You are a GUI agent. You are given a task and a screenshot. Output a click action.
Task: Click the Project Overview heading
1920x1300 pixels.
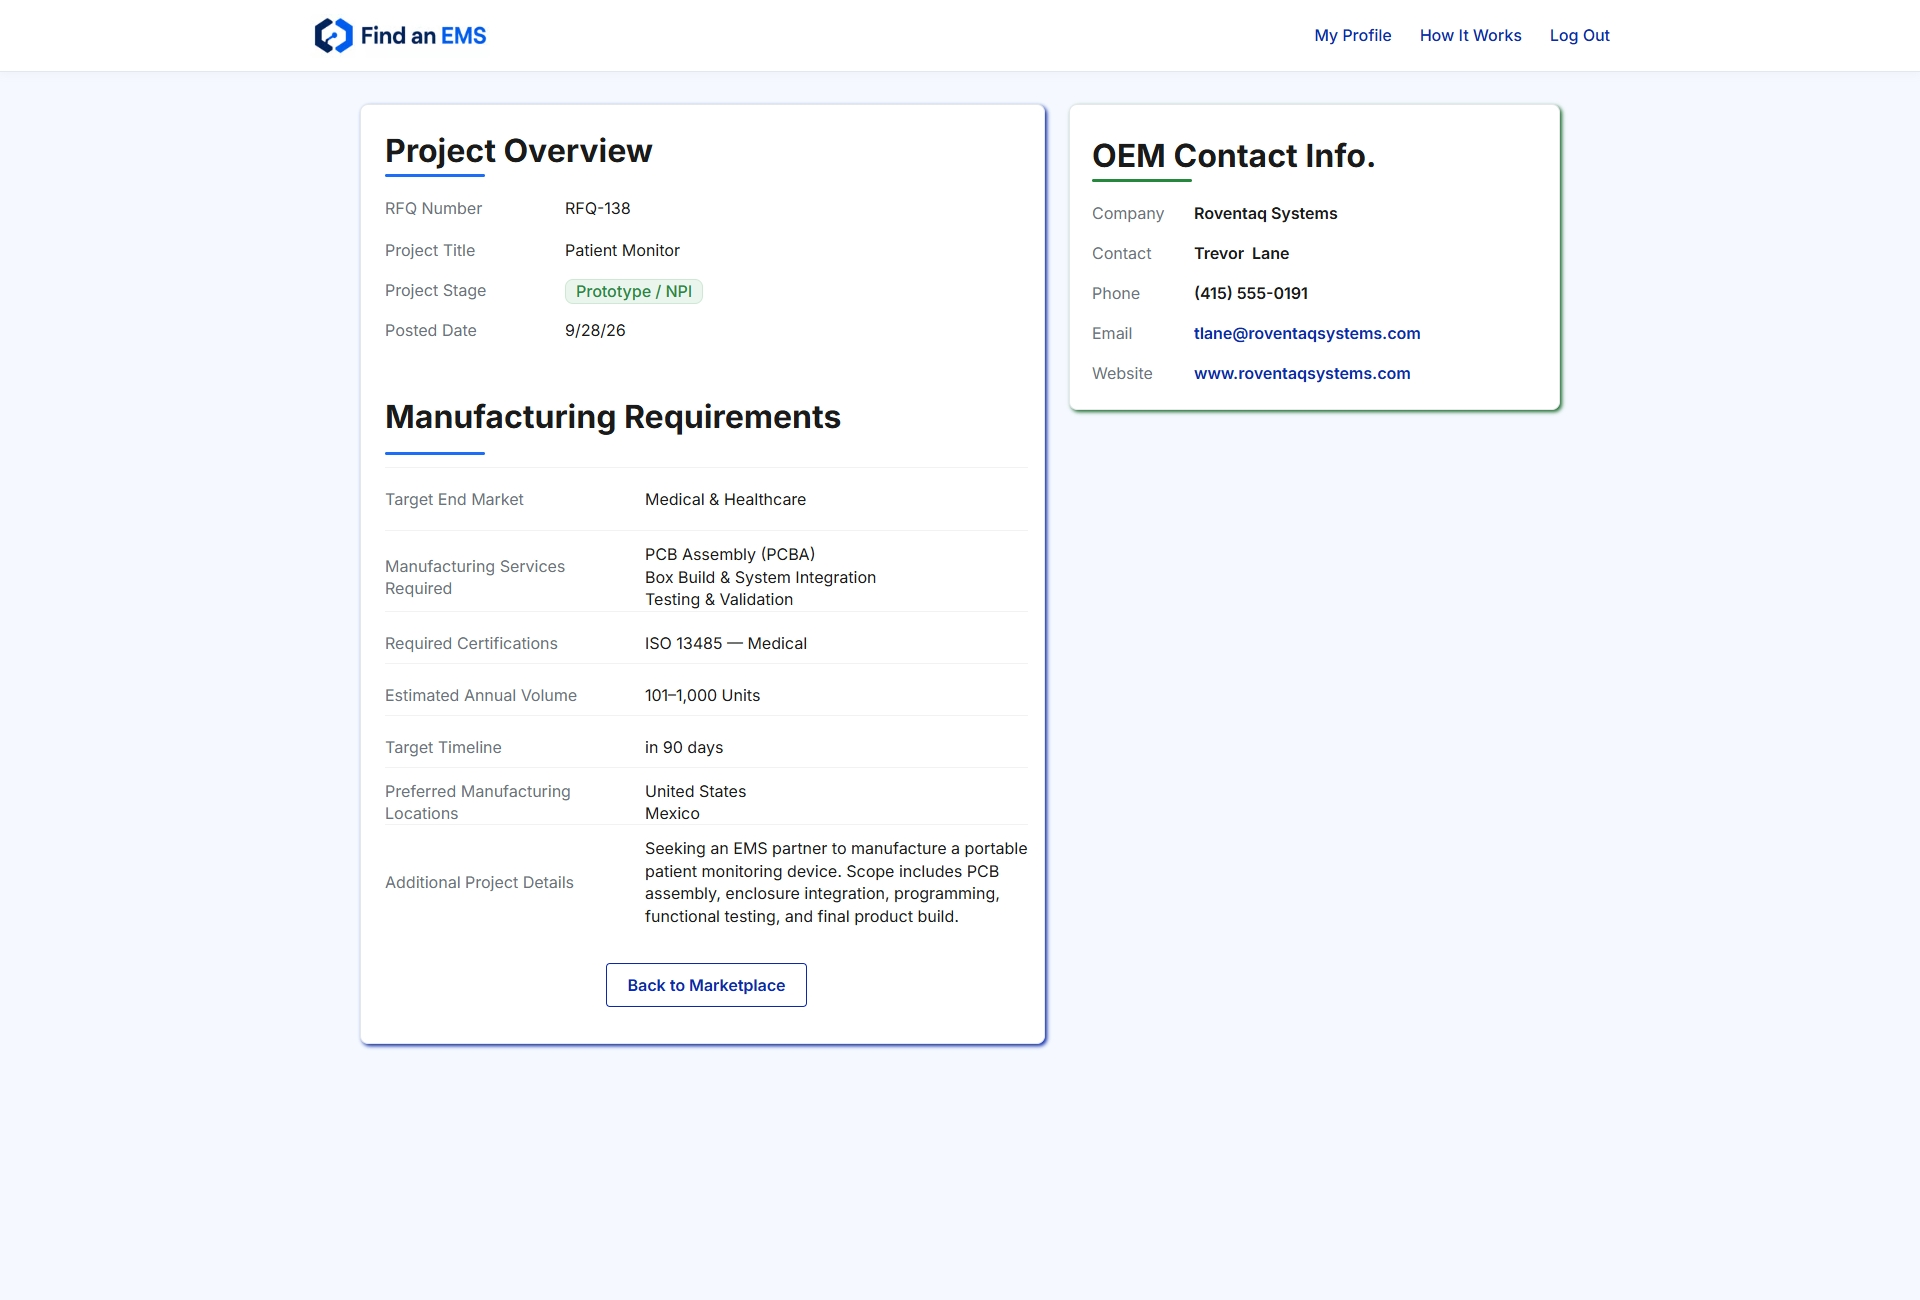(518, 151)
